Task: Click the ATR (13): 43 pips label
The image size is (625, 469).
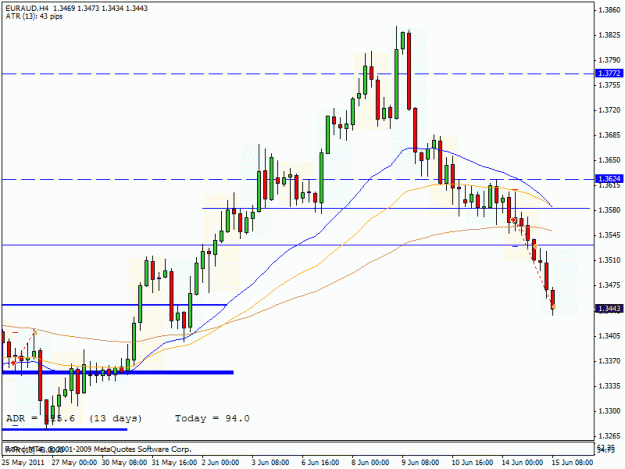Action: coord(34,16)
